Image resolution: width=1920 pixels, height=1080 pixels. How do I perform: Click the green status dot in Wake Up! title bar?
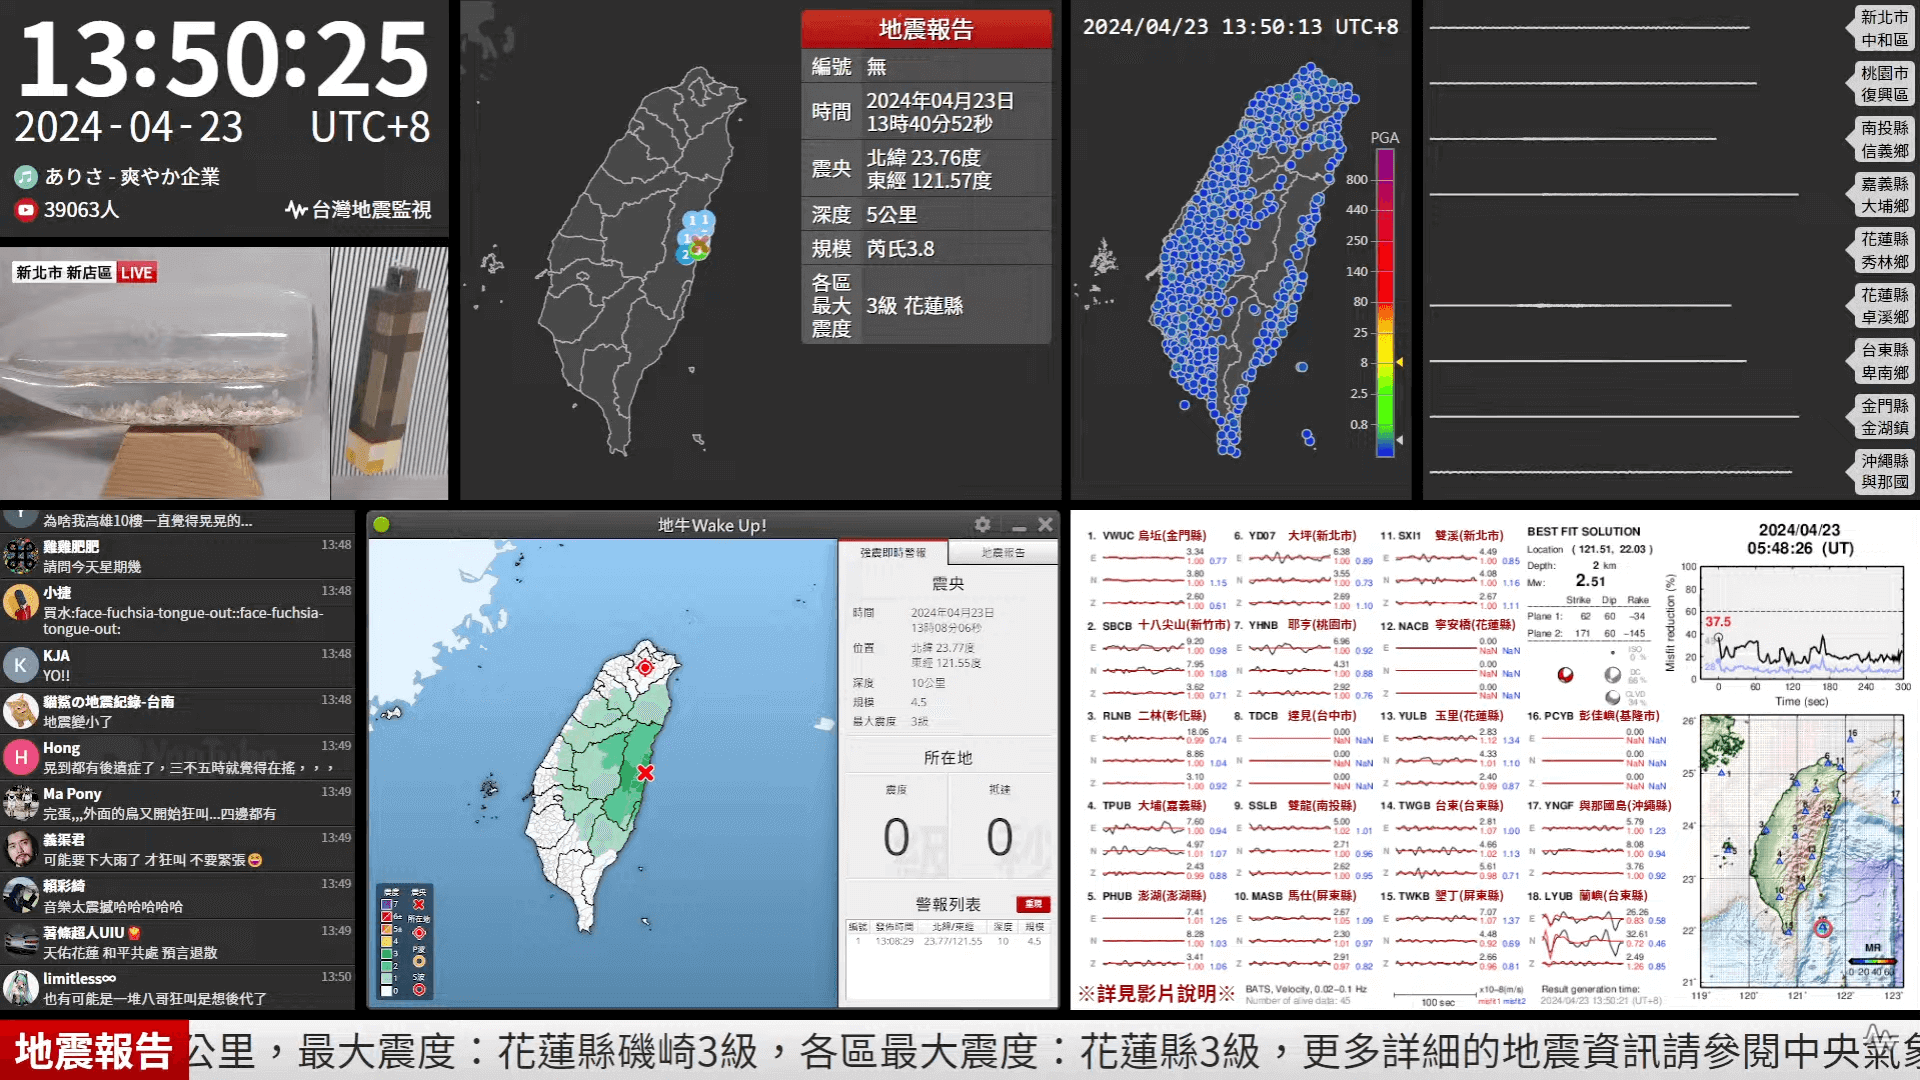point(381,525)
